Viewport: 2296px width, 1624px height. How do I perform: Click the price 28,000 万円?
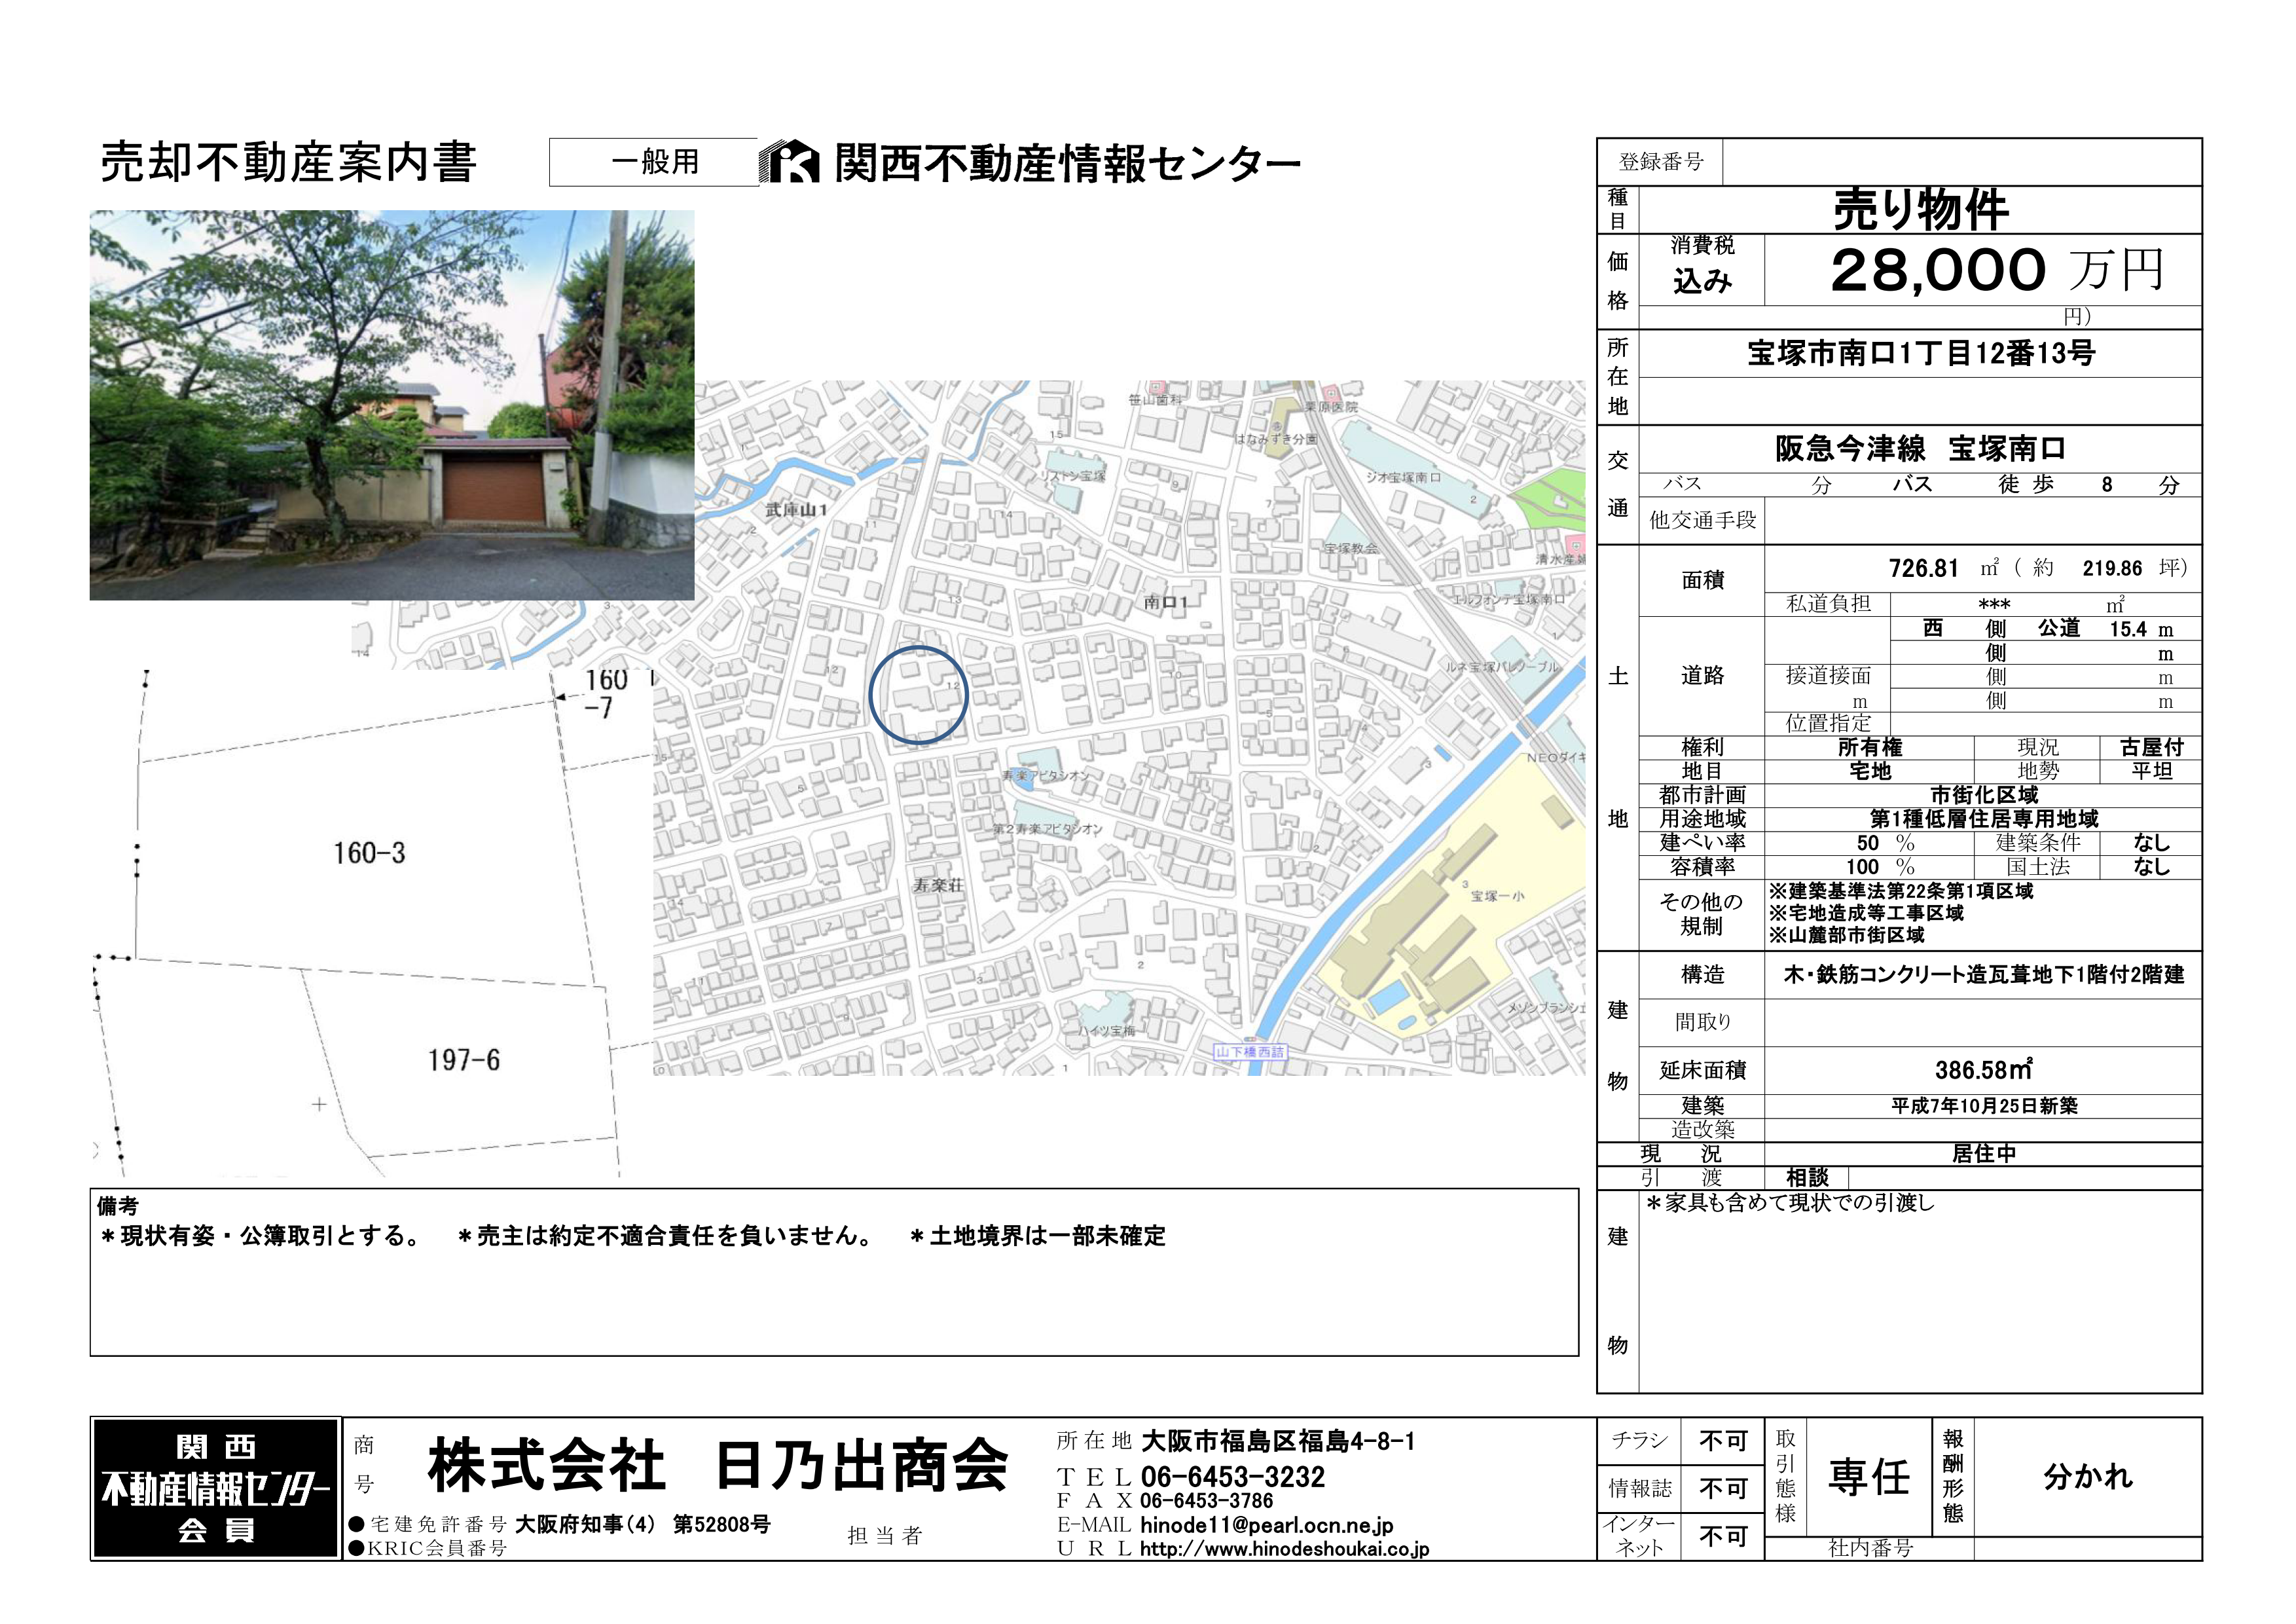pos(1996,270)
